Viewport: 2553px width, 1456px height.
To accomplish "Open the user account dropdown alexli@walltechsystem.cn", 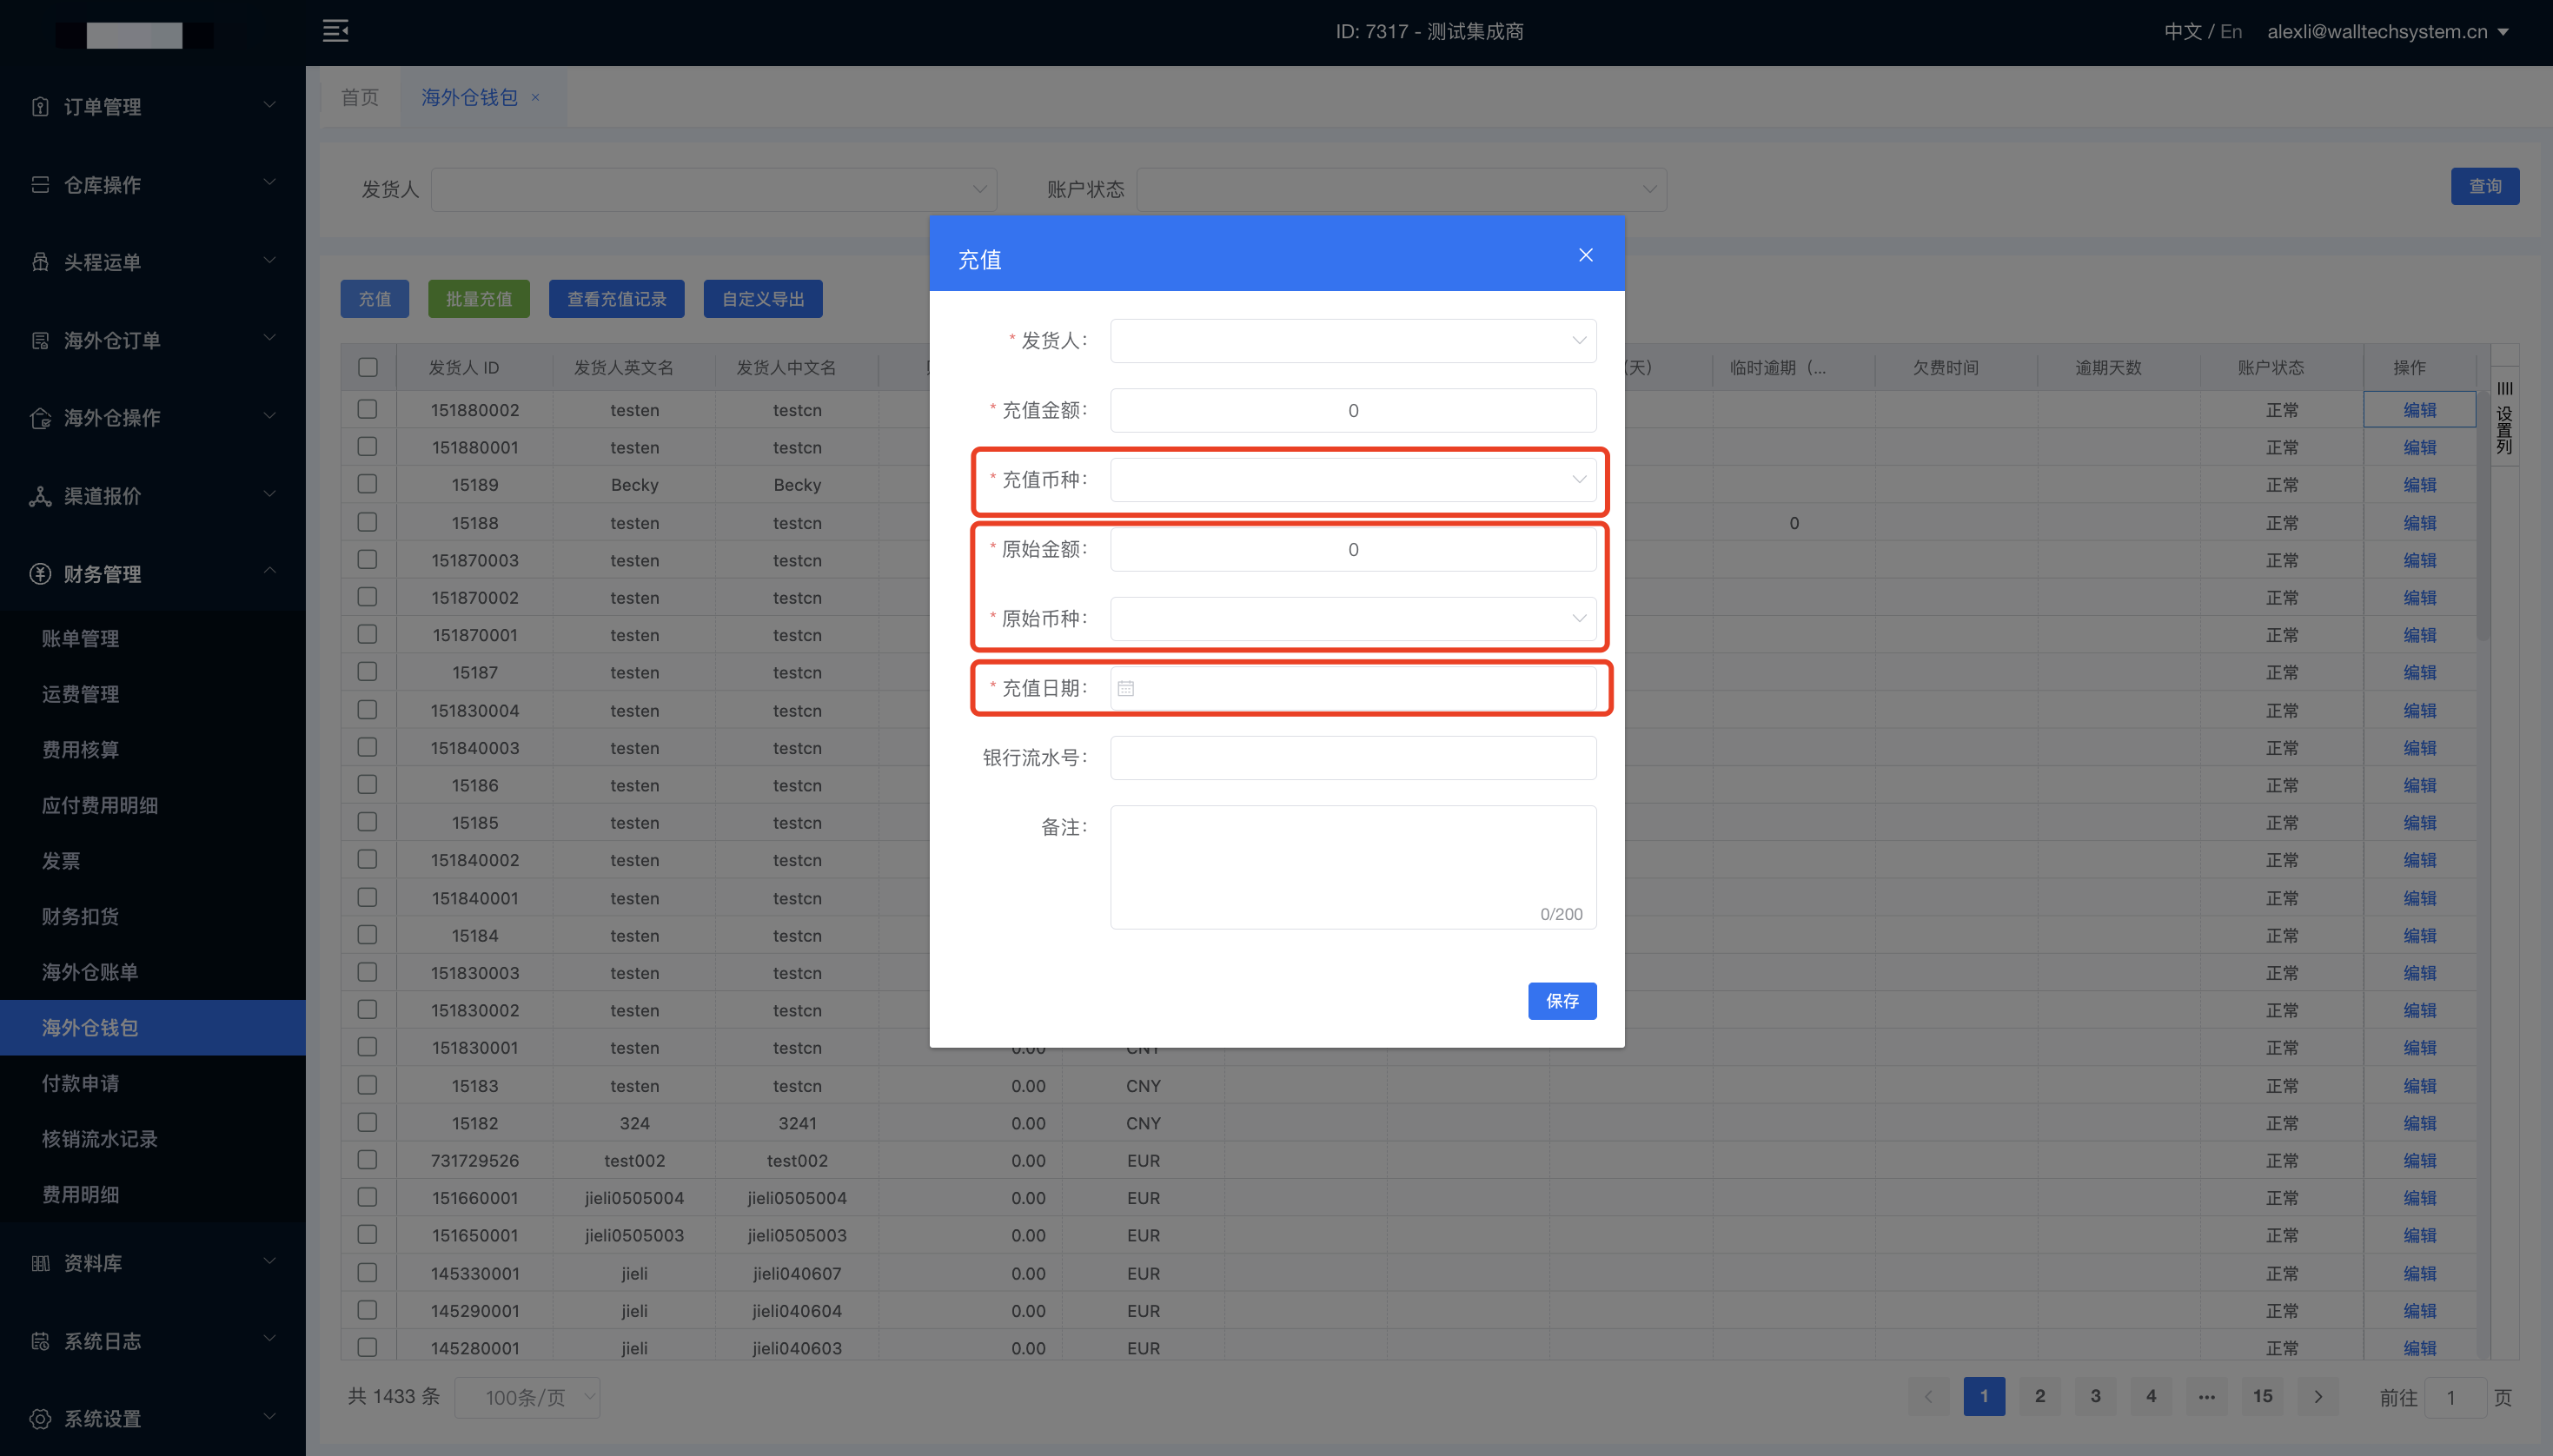I will [2388, 31].
